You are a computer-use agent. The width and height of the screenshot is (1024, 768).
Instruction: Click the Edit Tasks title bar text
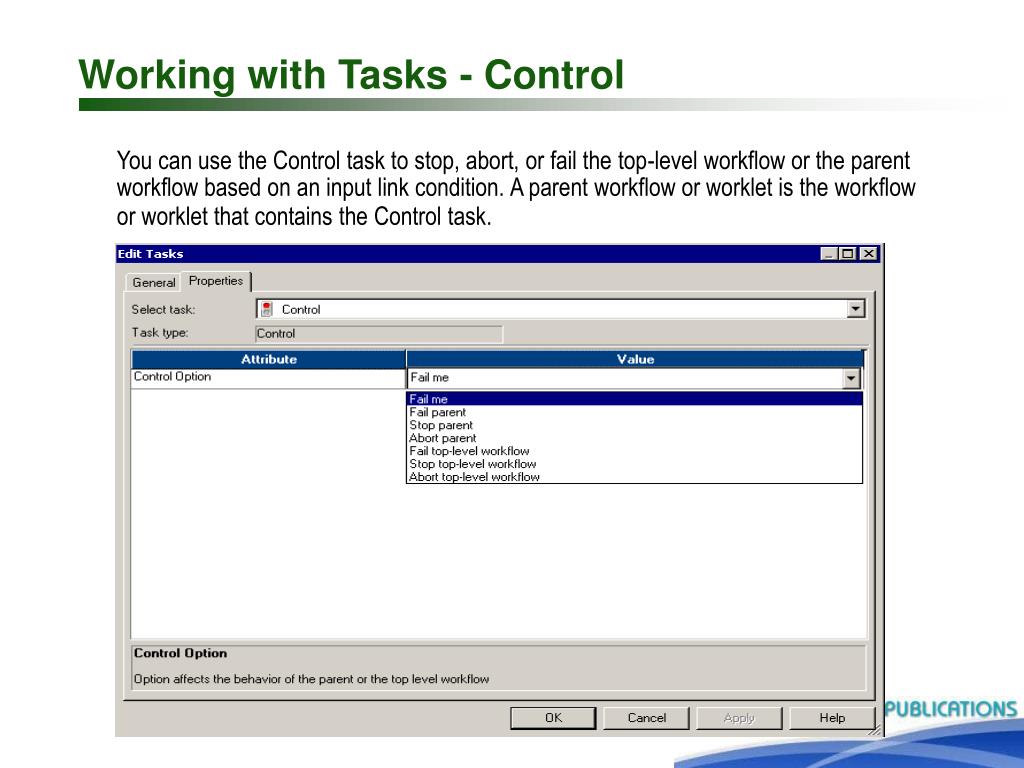pos(150,254)
